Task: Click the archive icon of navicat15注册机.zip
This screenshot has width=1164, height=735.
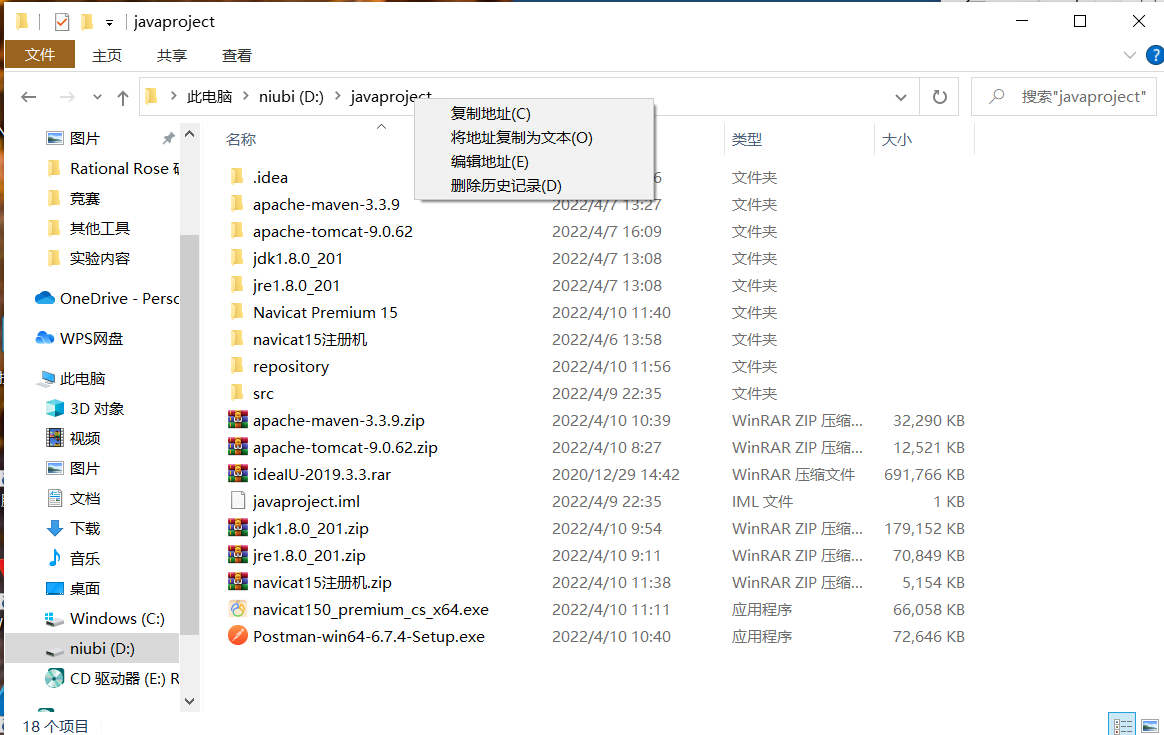Action: pos(238,582)
